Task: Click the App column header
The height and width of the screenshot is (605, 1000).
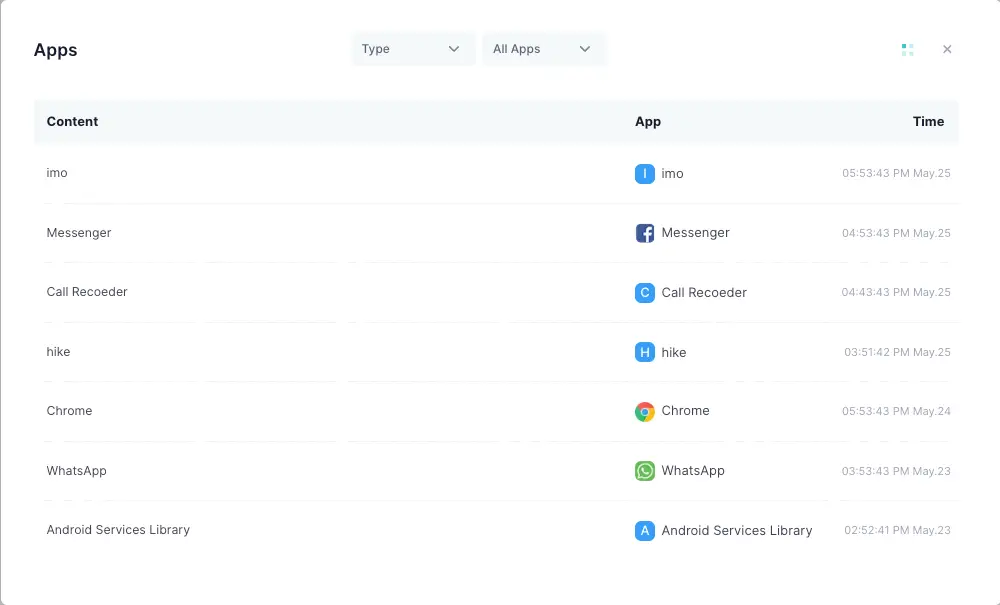Action: [x=647, y=121]
